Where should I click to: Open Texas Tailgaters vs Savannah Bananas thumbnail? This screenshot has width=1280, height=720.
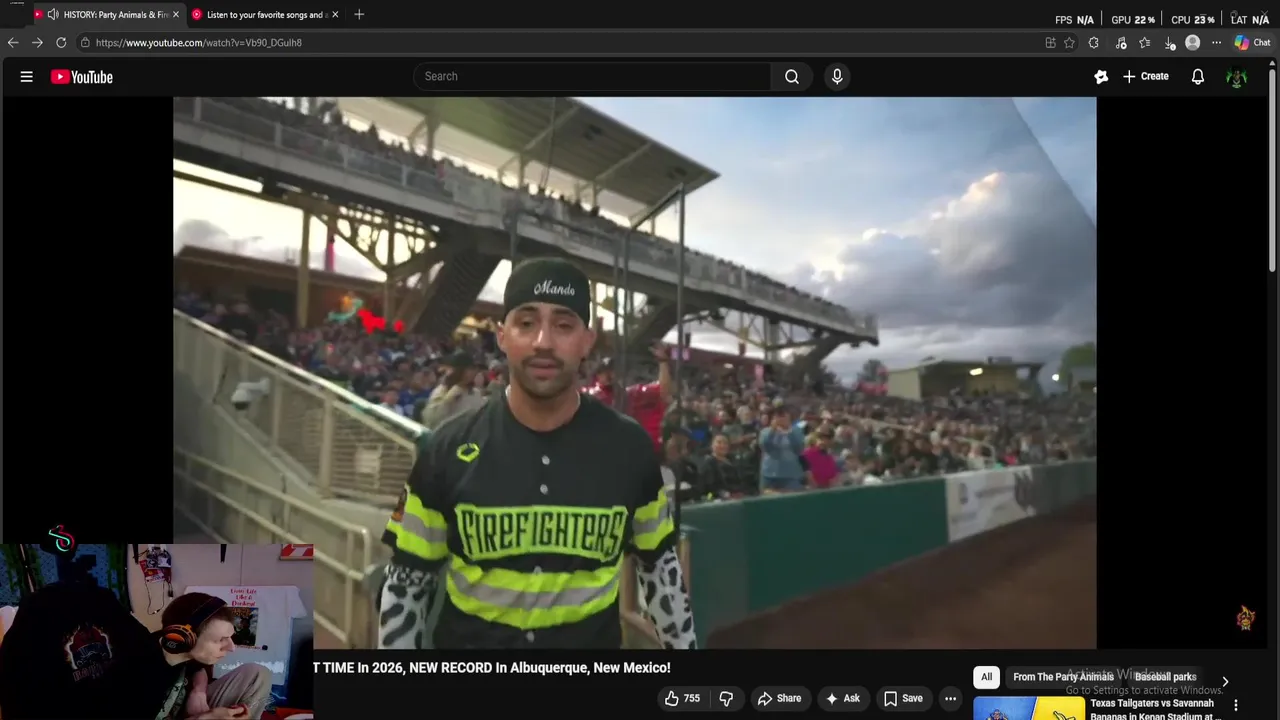pyautogui.click(x=1029, y=708)
